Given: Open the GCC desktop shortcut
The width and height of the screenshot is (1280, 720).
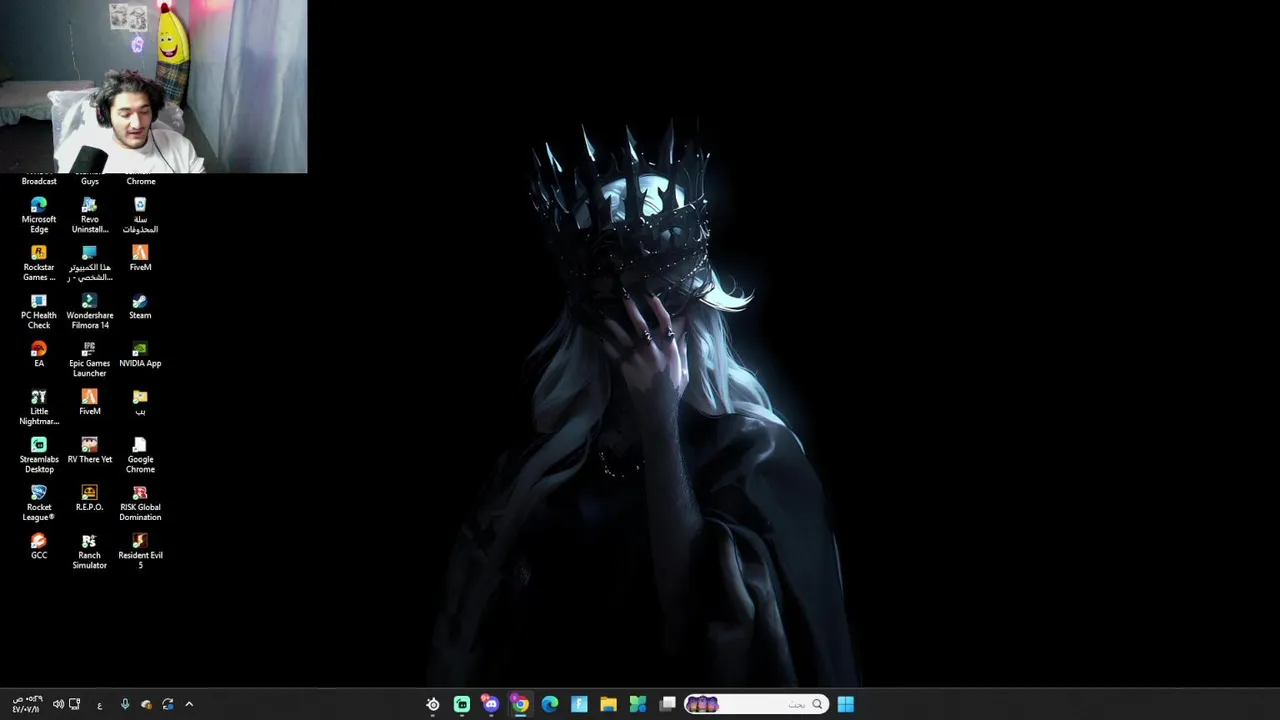Looking at the screenshot, I should coord(39,546).
